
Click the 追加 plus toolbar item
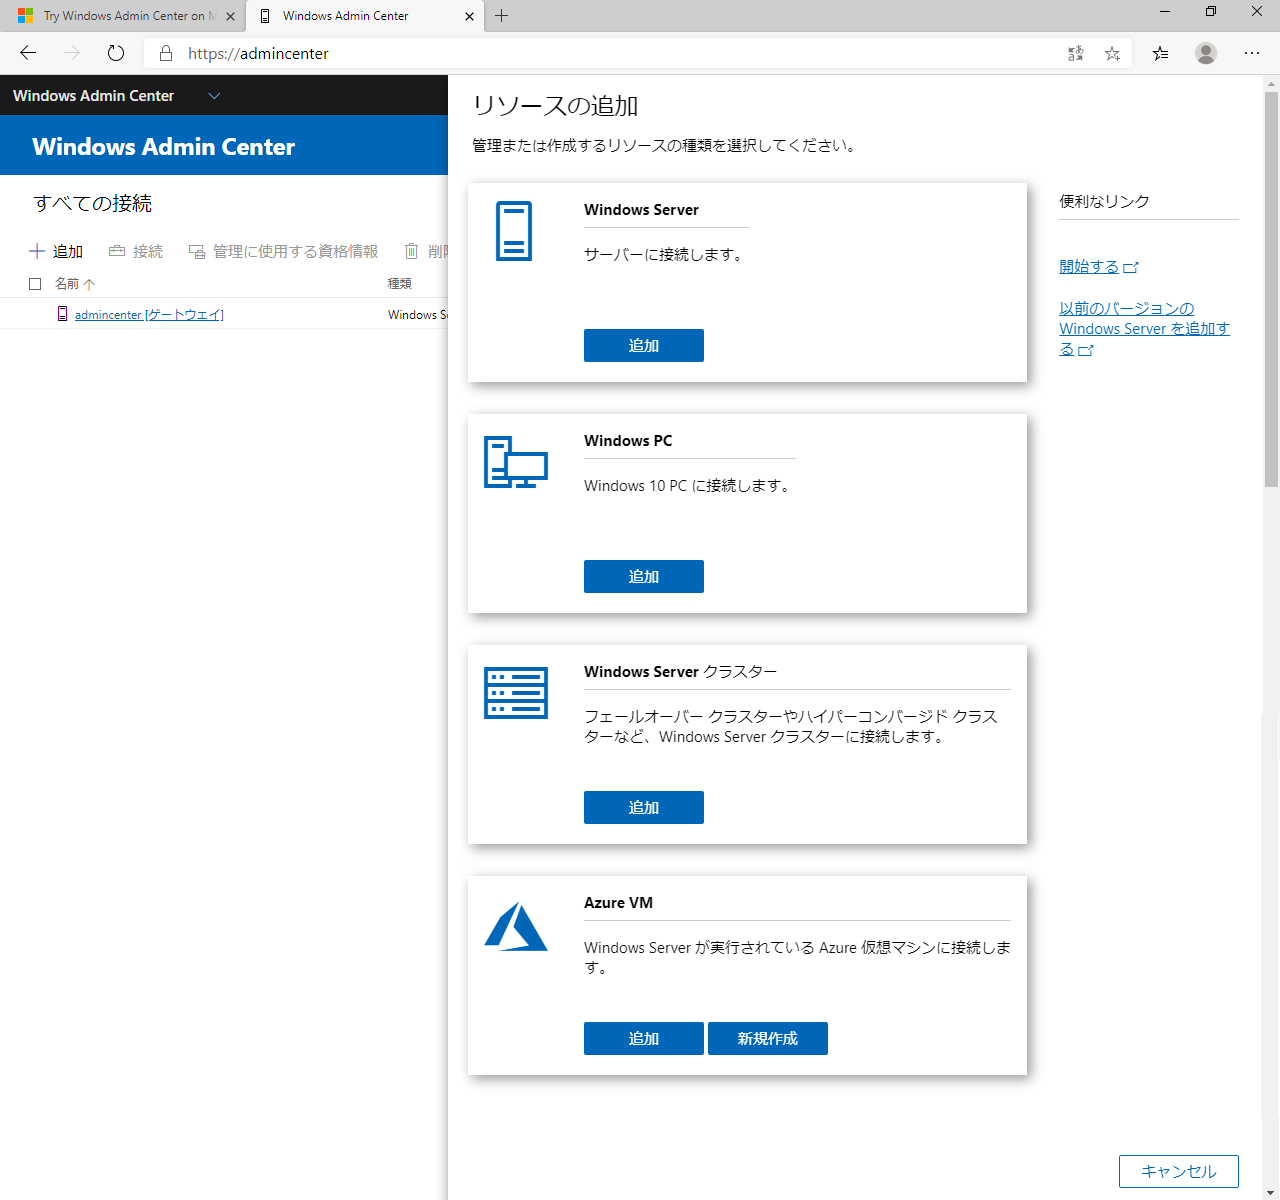(56, 251)
